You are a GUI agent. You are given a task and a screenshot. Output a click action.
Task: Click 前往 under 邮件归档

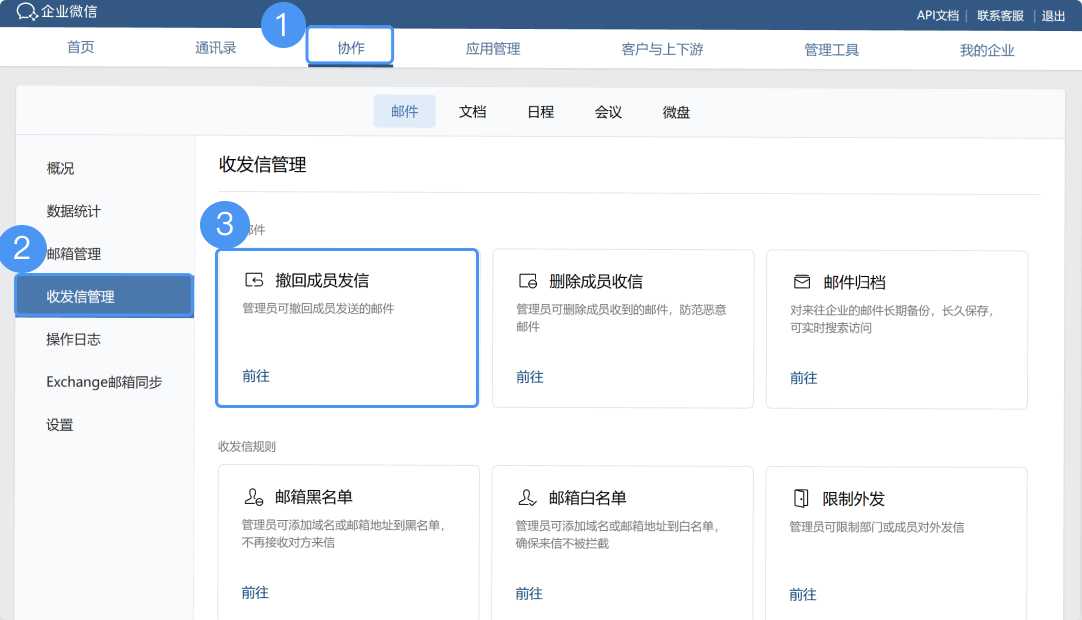pos(803,377)
